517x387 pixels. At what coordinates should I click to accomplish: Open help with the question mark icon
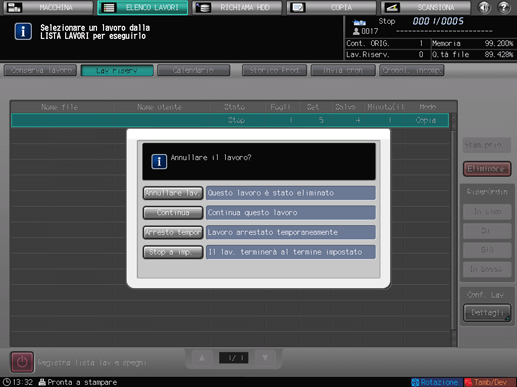point(504,7)
